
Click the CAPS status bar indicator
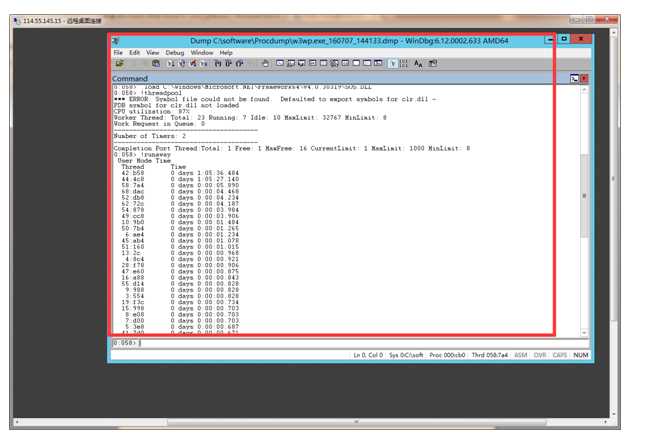560,355
